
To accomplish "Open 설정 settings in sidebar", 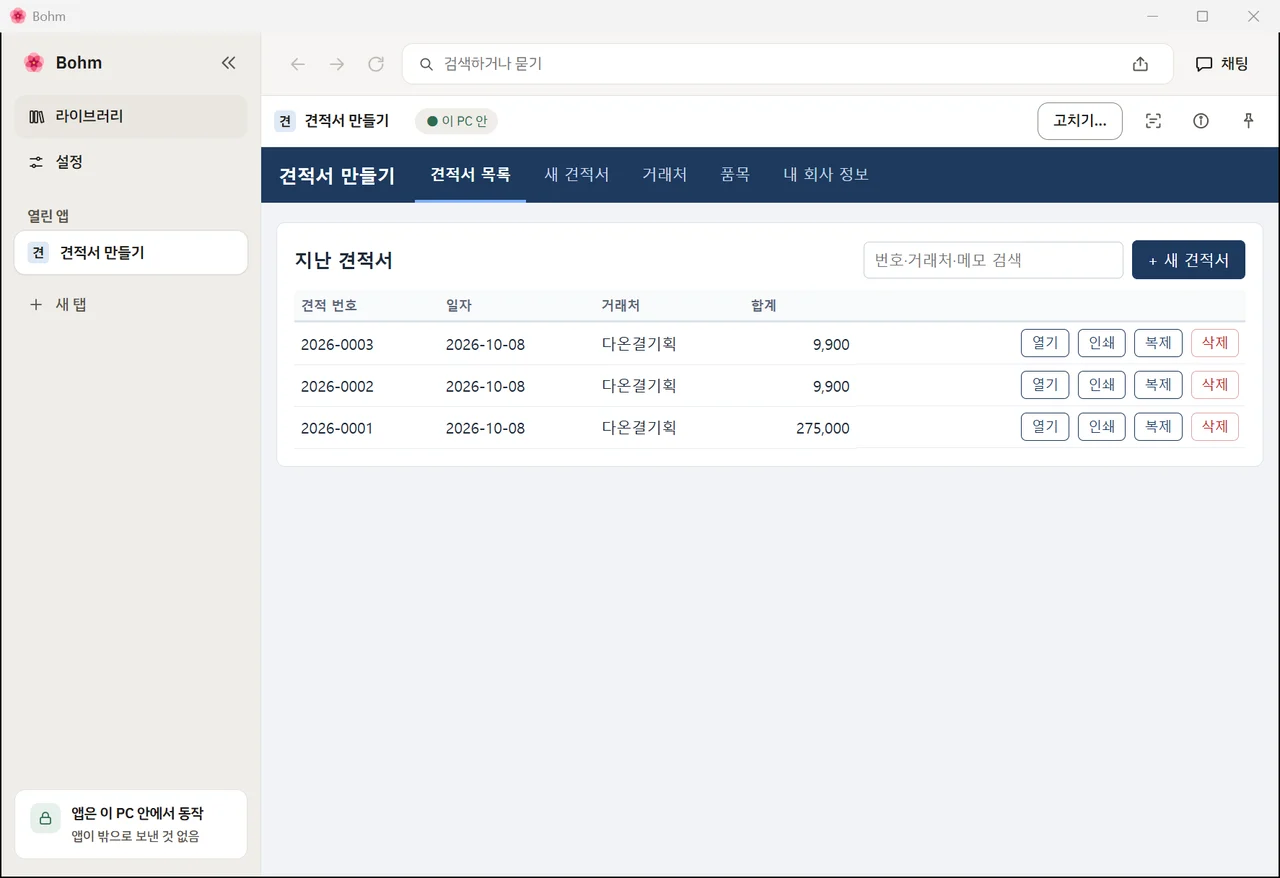I will point(131,162).
